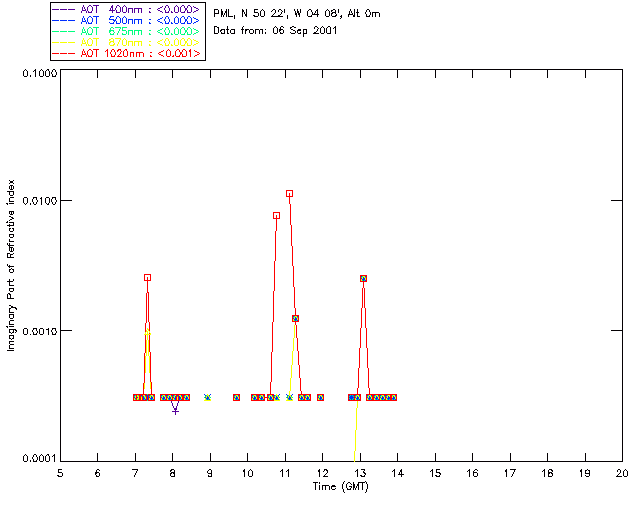
Task: Click the x-axis tick label 9
Action: 210,473
